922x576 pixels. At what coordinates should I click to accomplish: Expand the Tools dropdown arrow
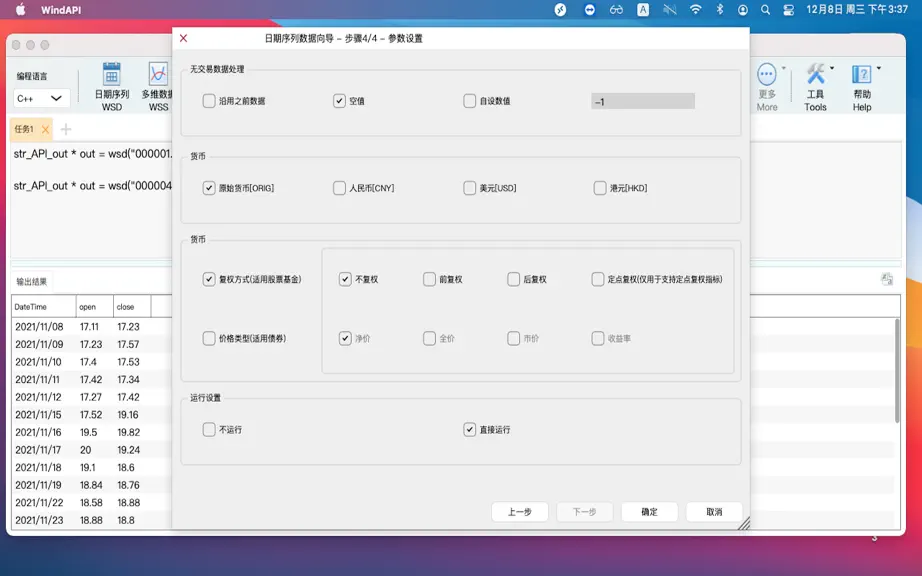(x=832, y=68)
